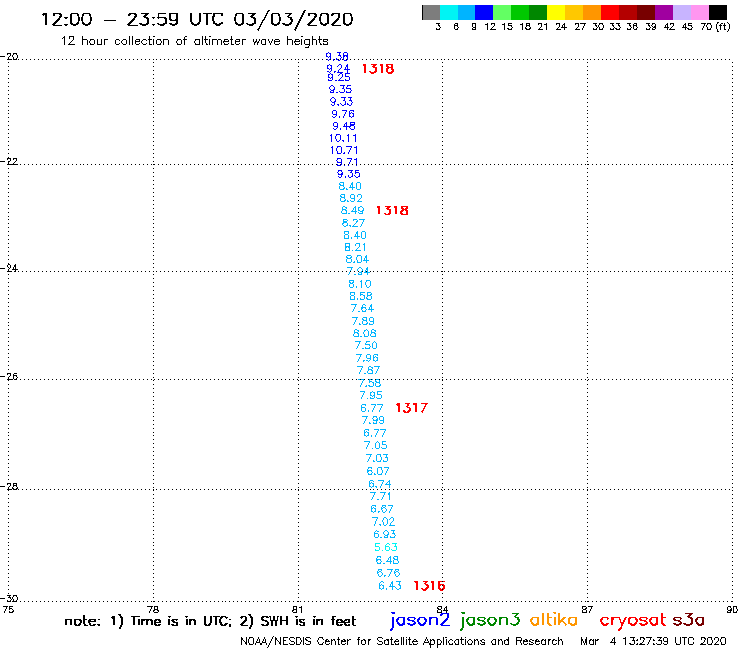Pick the purple swatch in the color scale
This screenshot has height=650, width=740.
click(664, 12)
